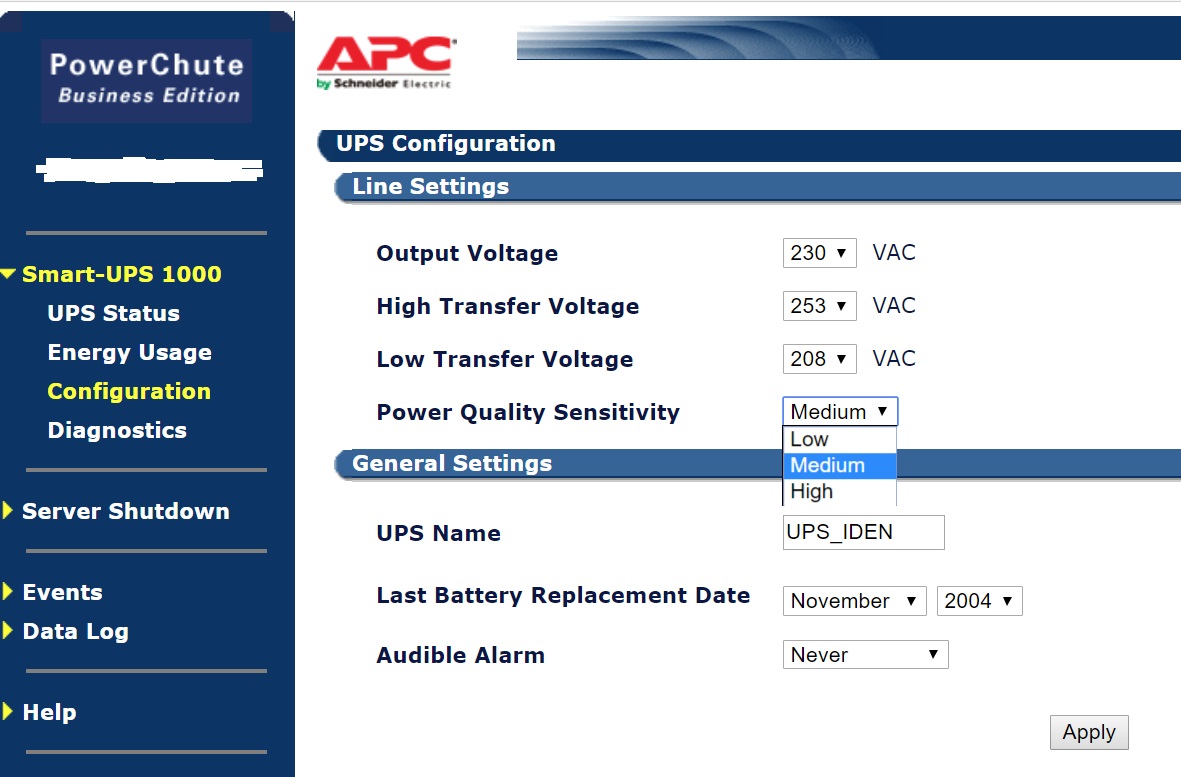Go to the Configuration page
Image resolution: width=1181 pixels, height=777 pixels.
pos(129,391)
